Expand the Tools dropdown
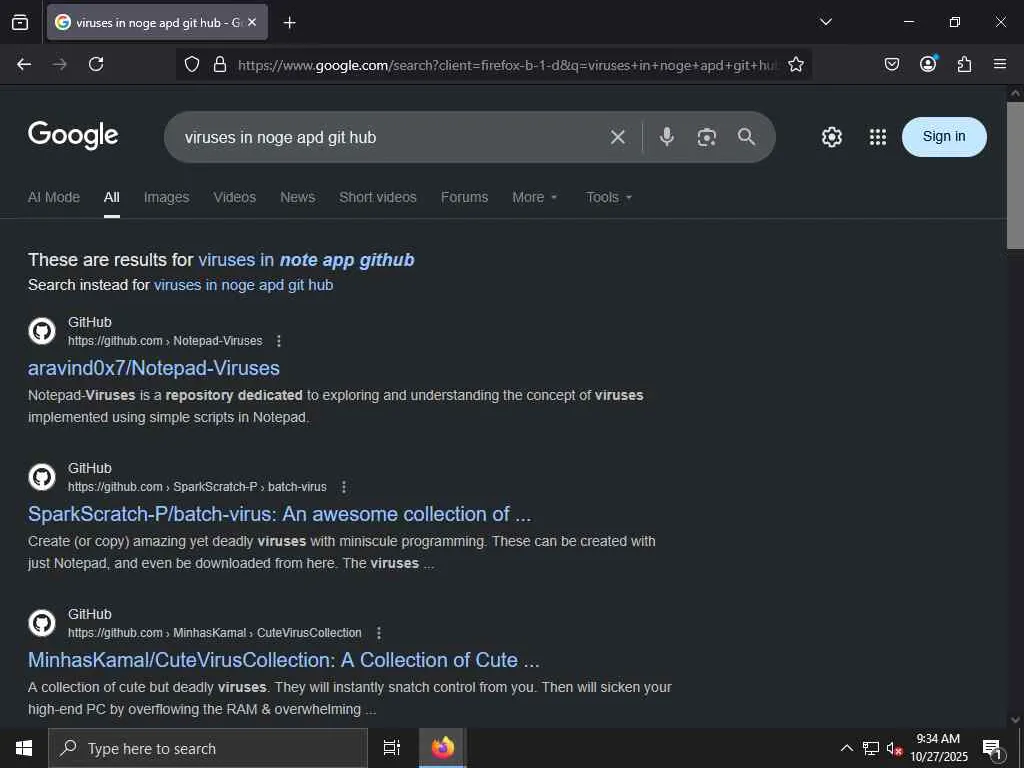 (609, 197)
